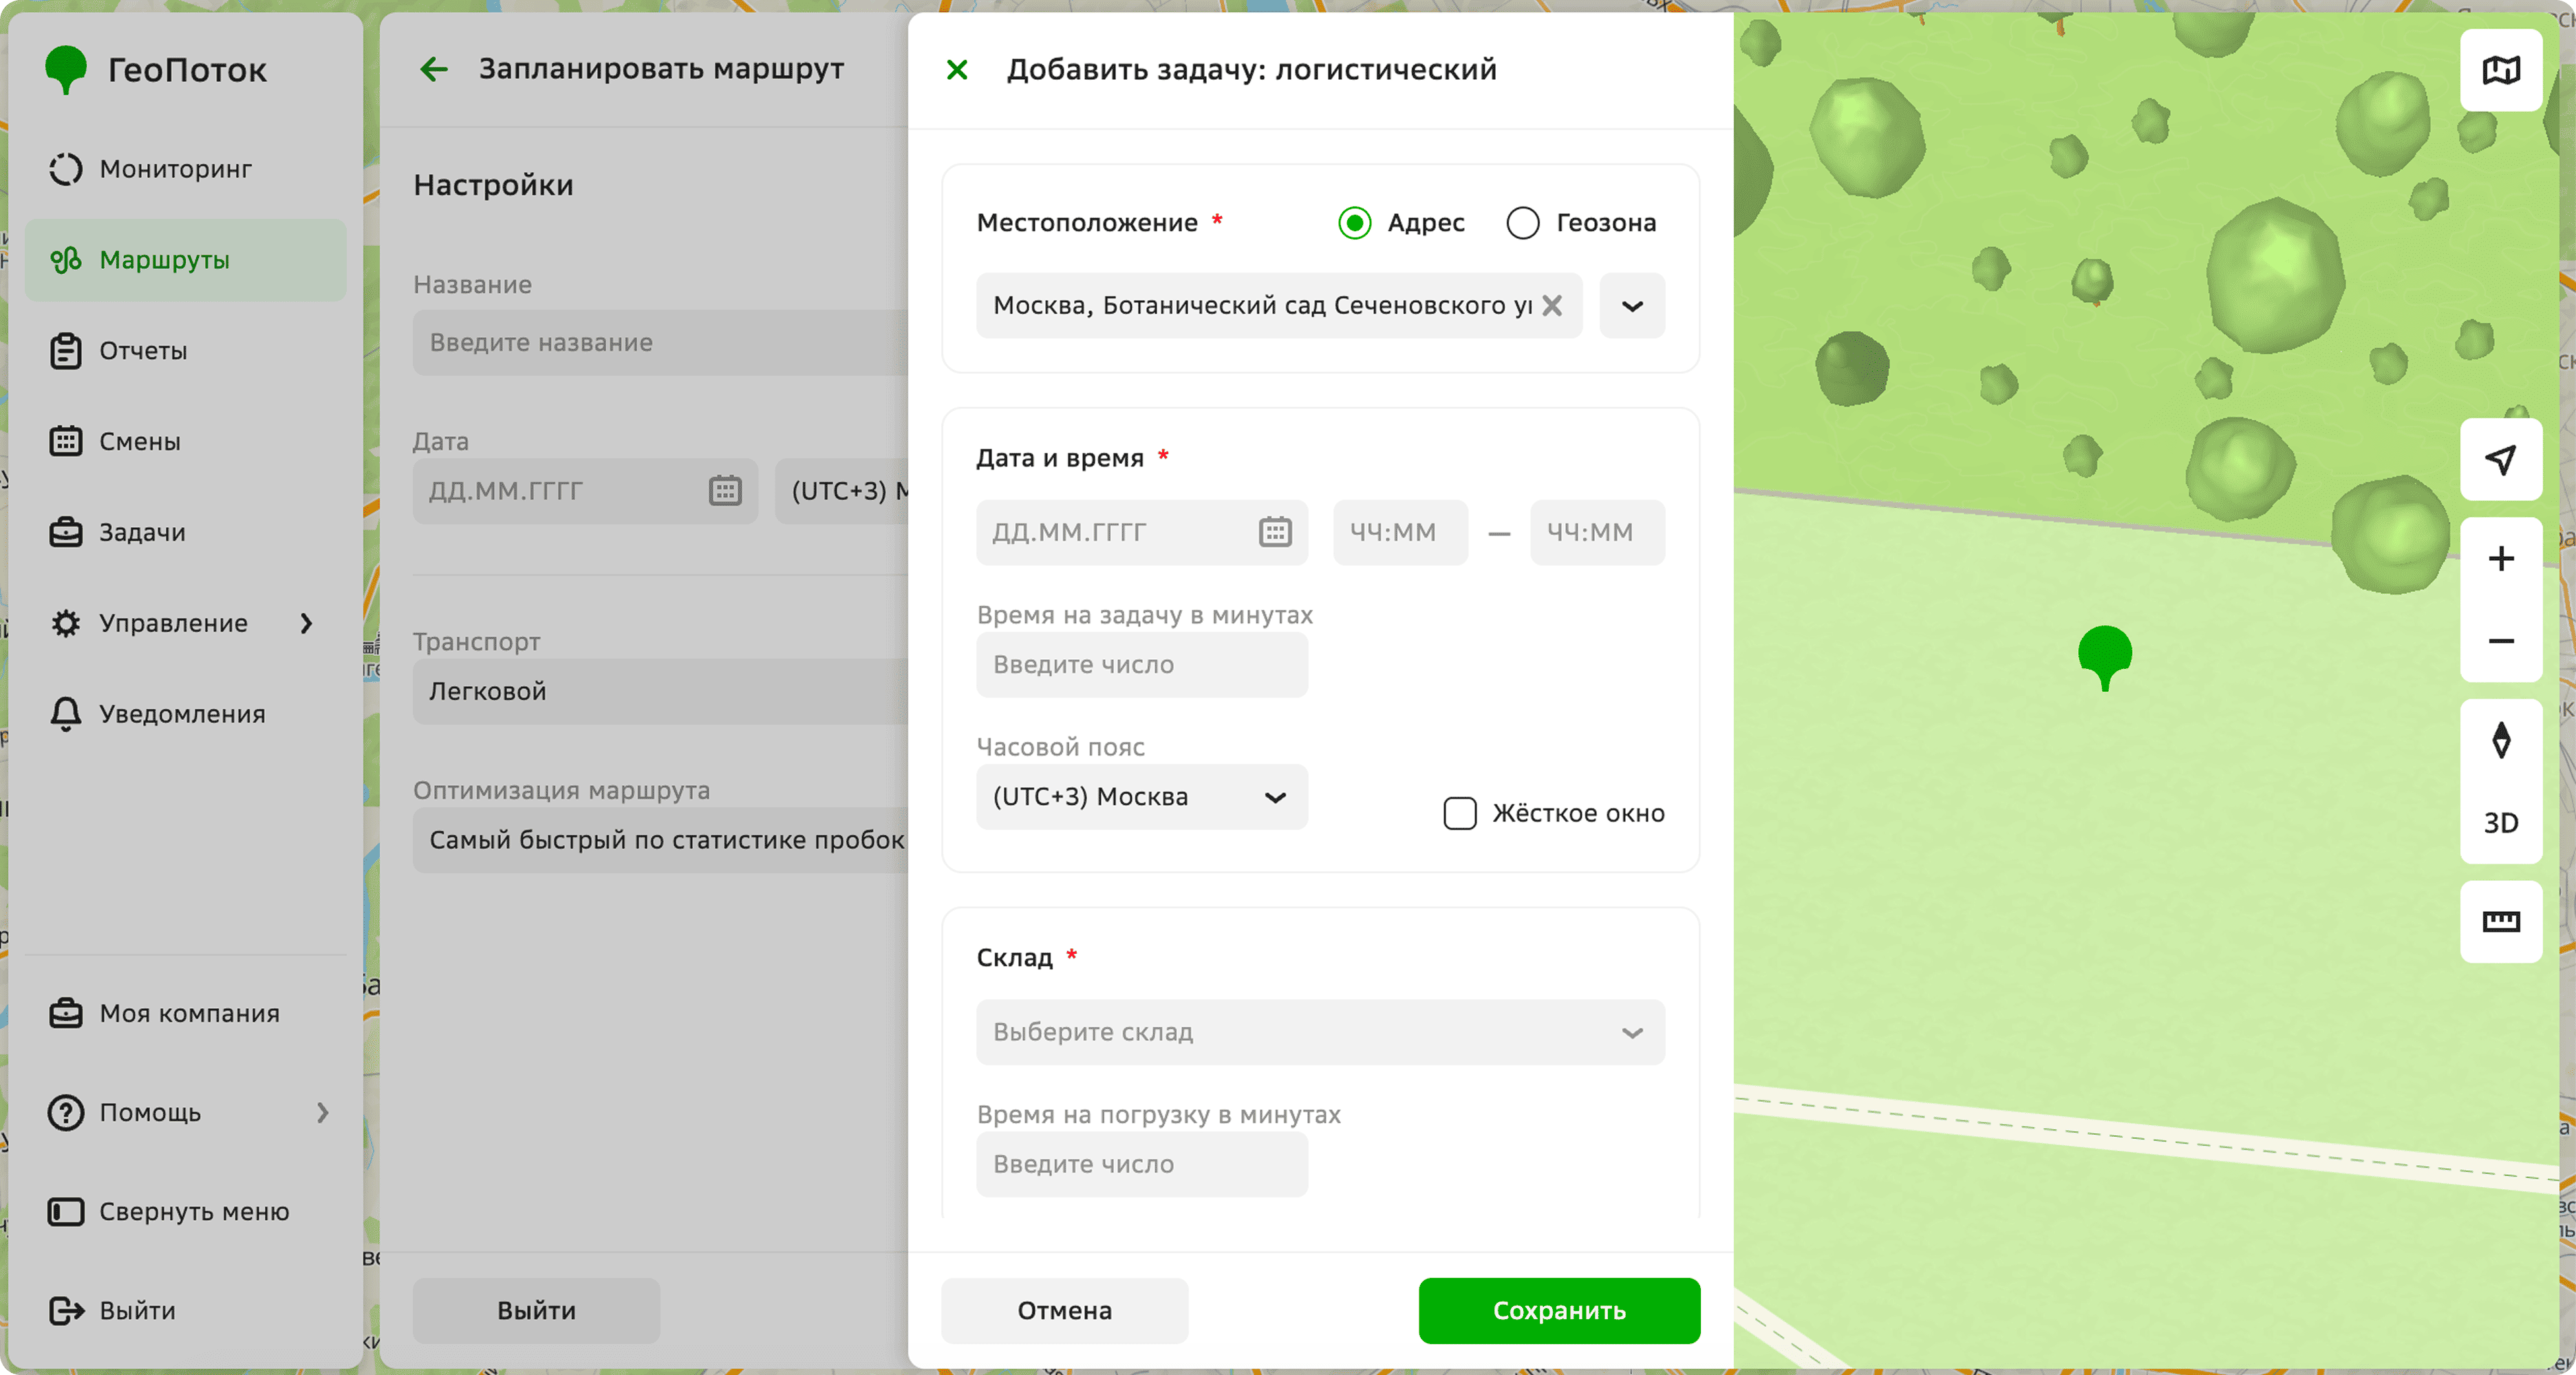Activate the ruler measurement tool
Viewport: 2576px width, 1375px height.
click(2500, 921)
